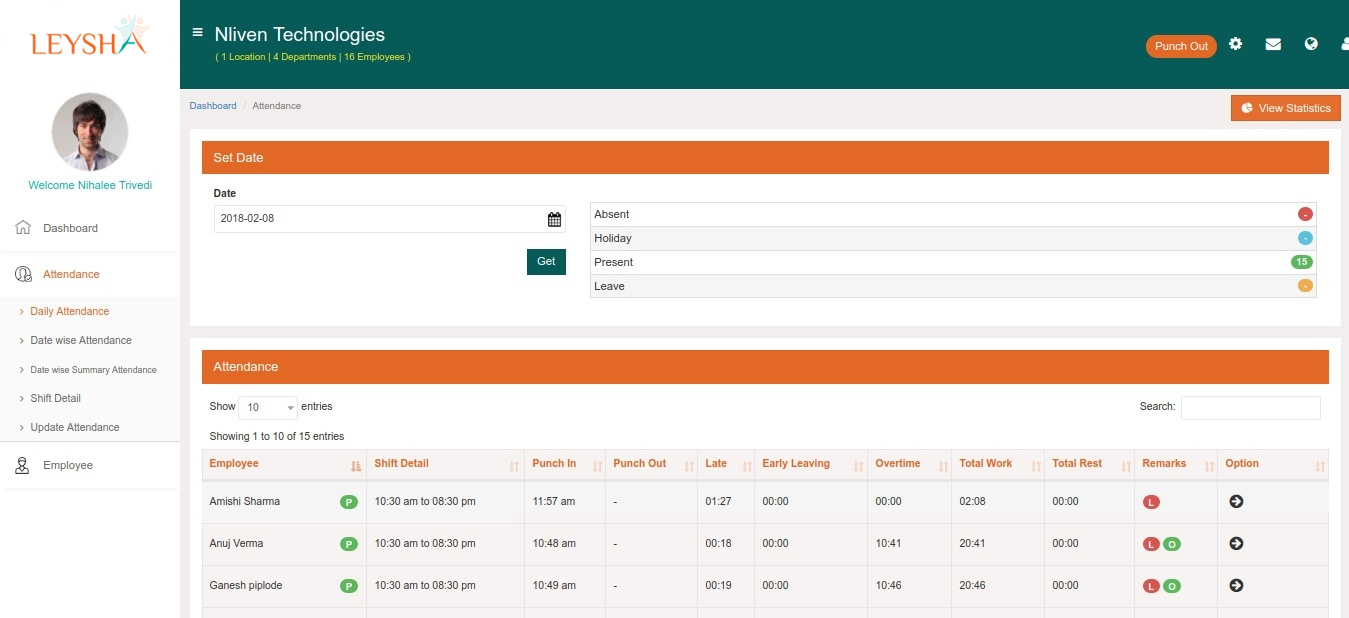Open the settings gear icon
This screenshot has width=1349, height=618.
[1236, 44]
